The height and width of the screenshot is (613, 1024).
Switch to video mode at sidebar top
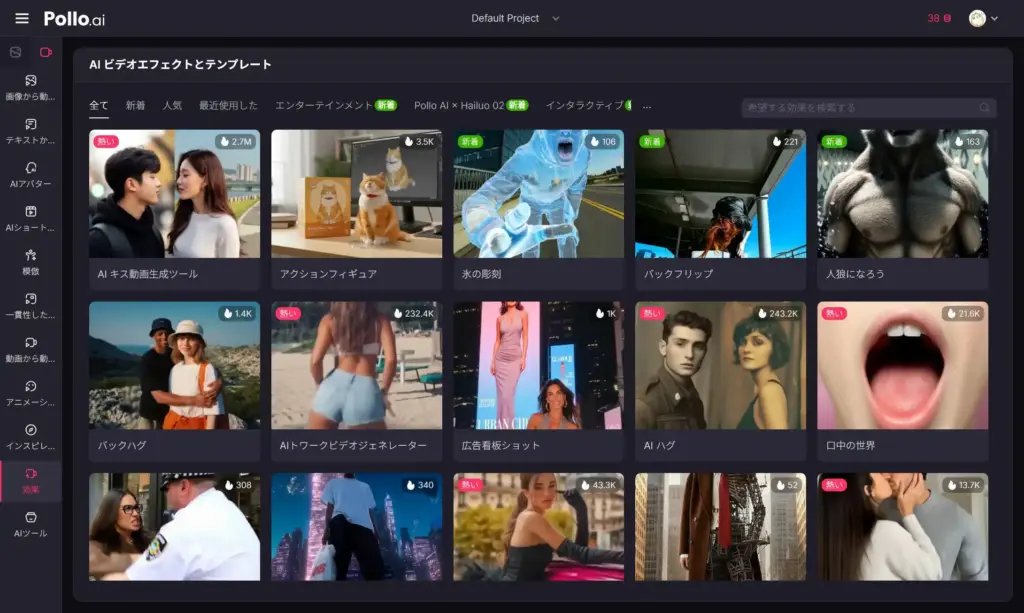45,52
